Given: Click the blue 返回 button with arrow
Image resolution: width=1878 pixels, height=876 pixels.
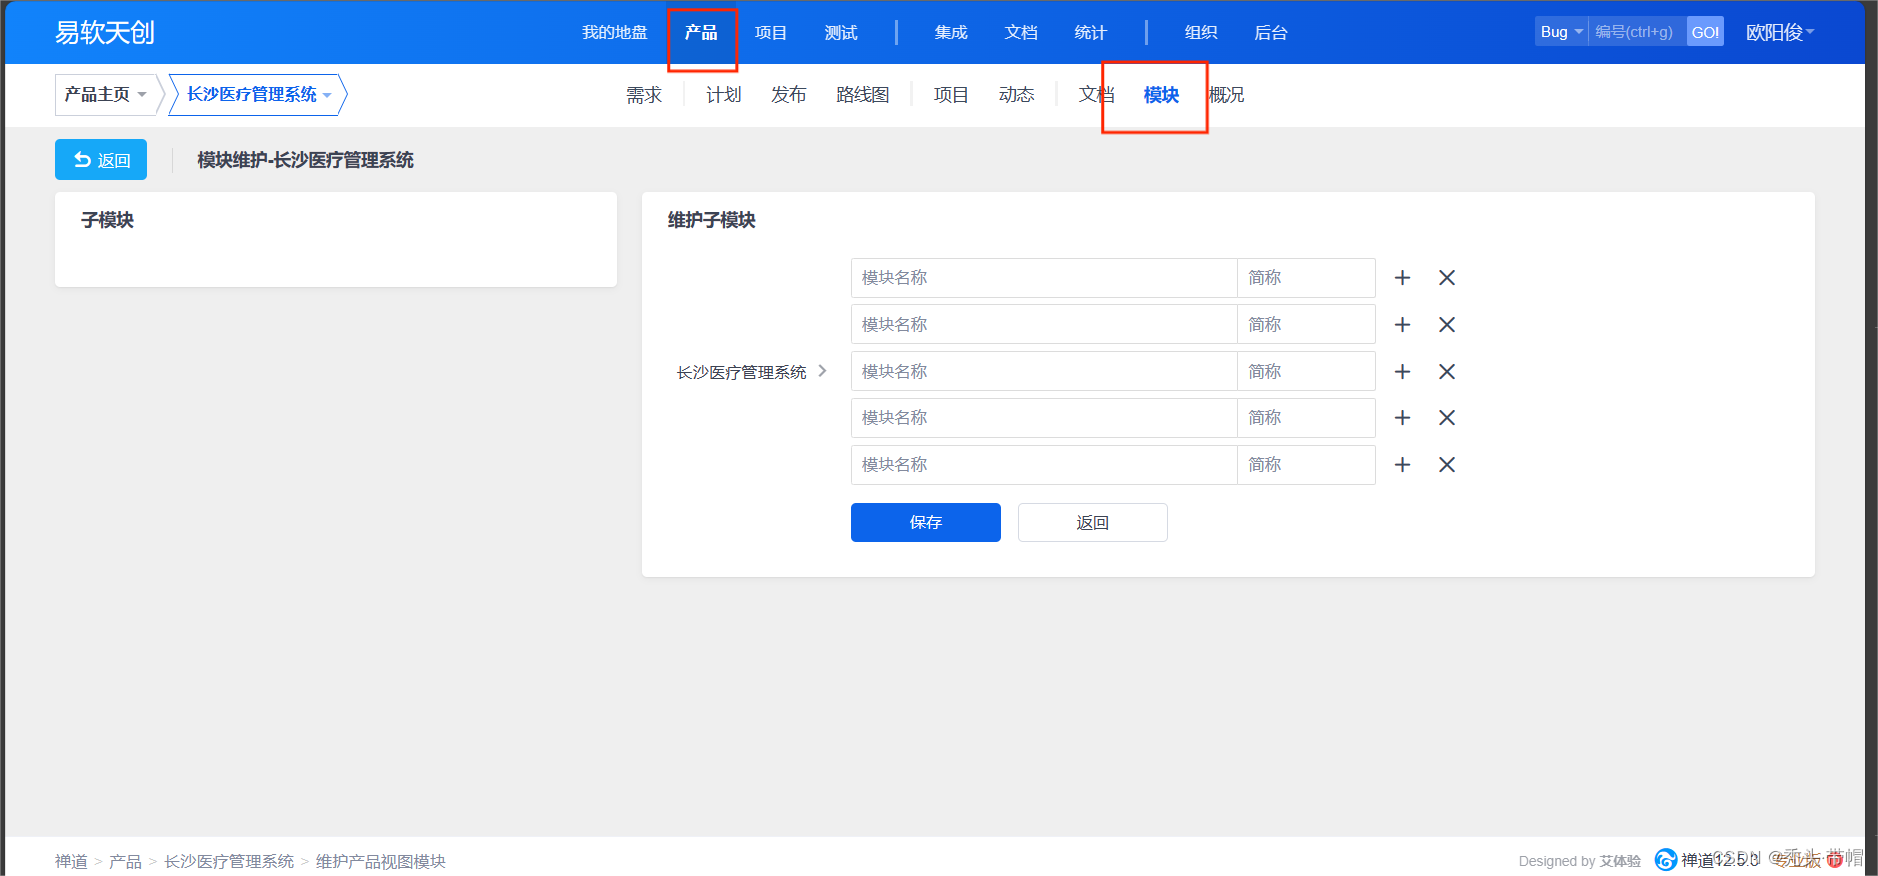Looking at the screenshot, I should pyautogui.click(x=101, y=160).
